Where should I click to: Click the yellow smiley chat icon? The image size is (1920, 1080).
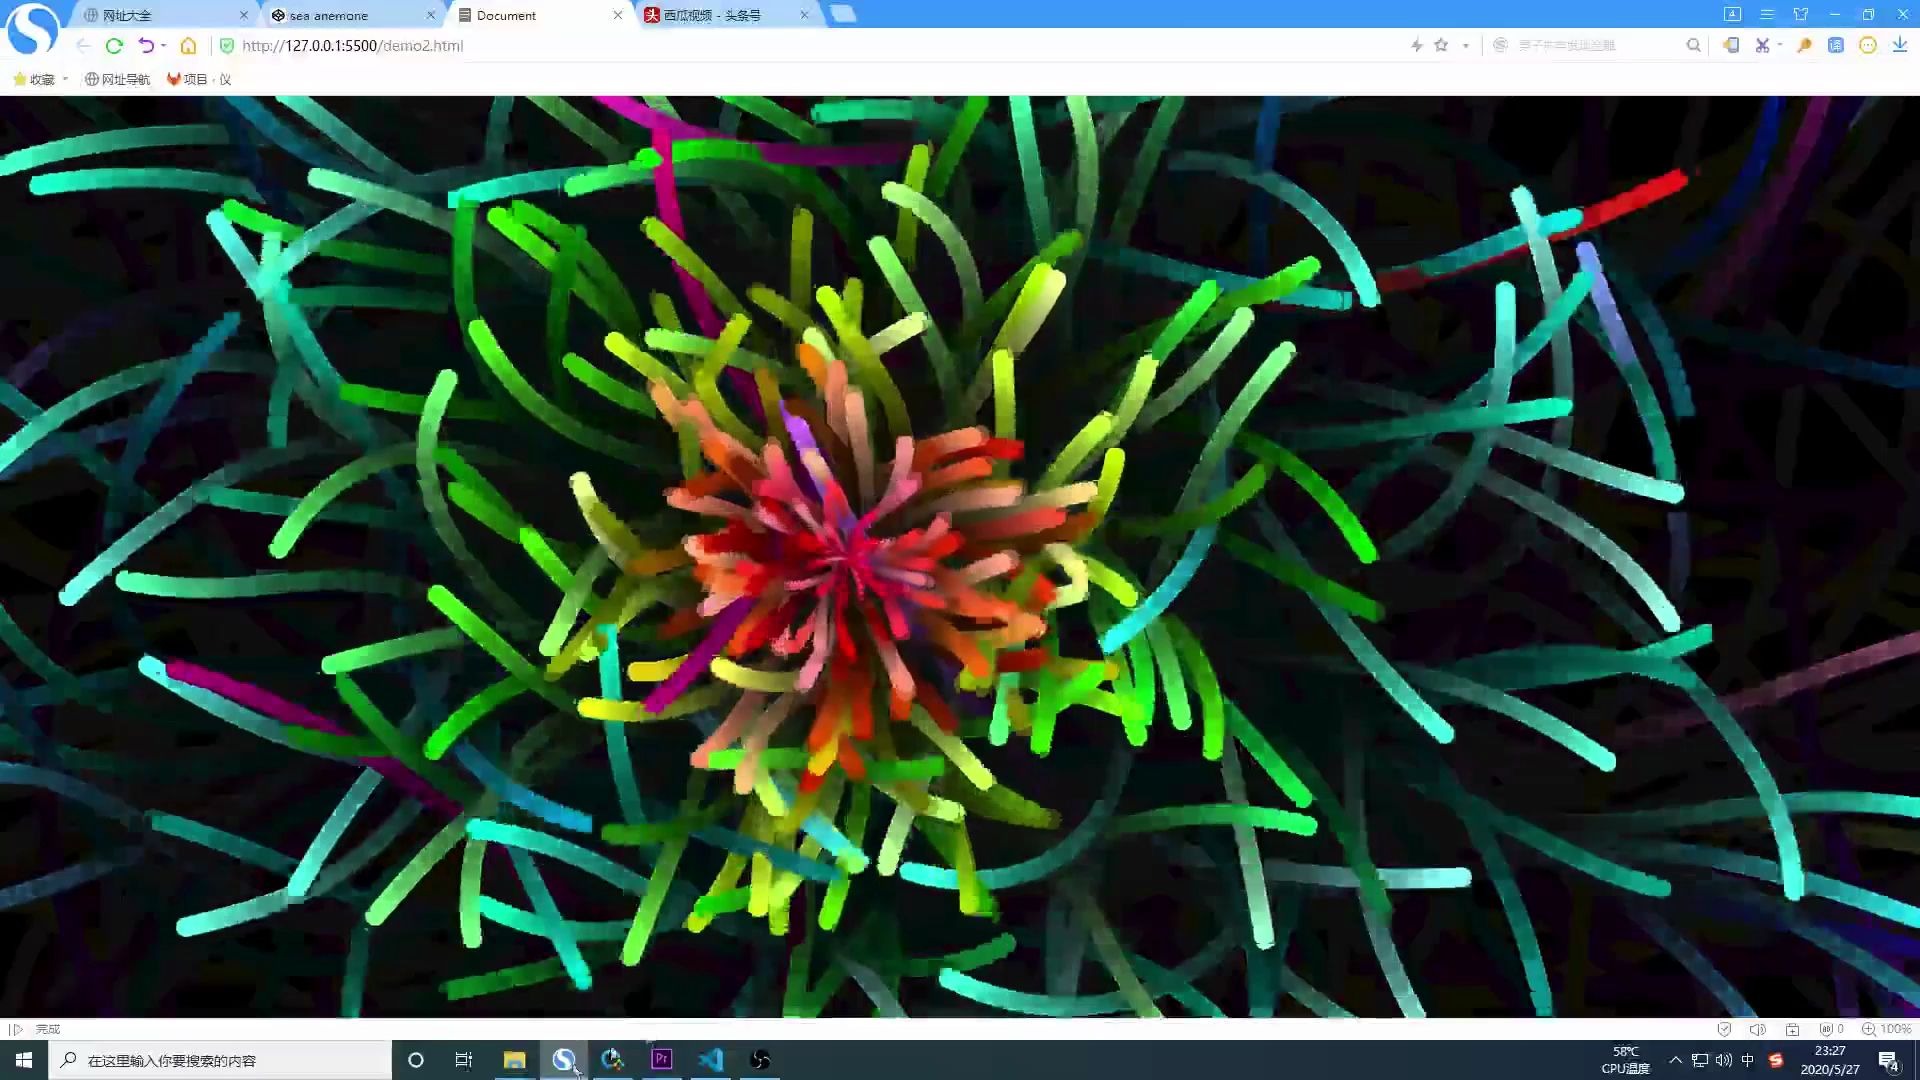1868,45
